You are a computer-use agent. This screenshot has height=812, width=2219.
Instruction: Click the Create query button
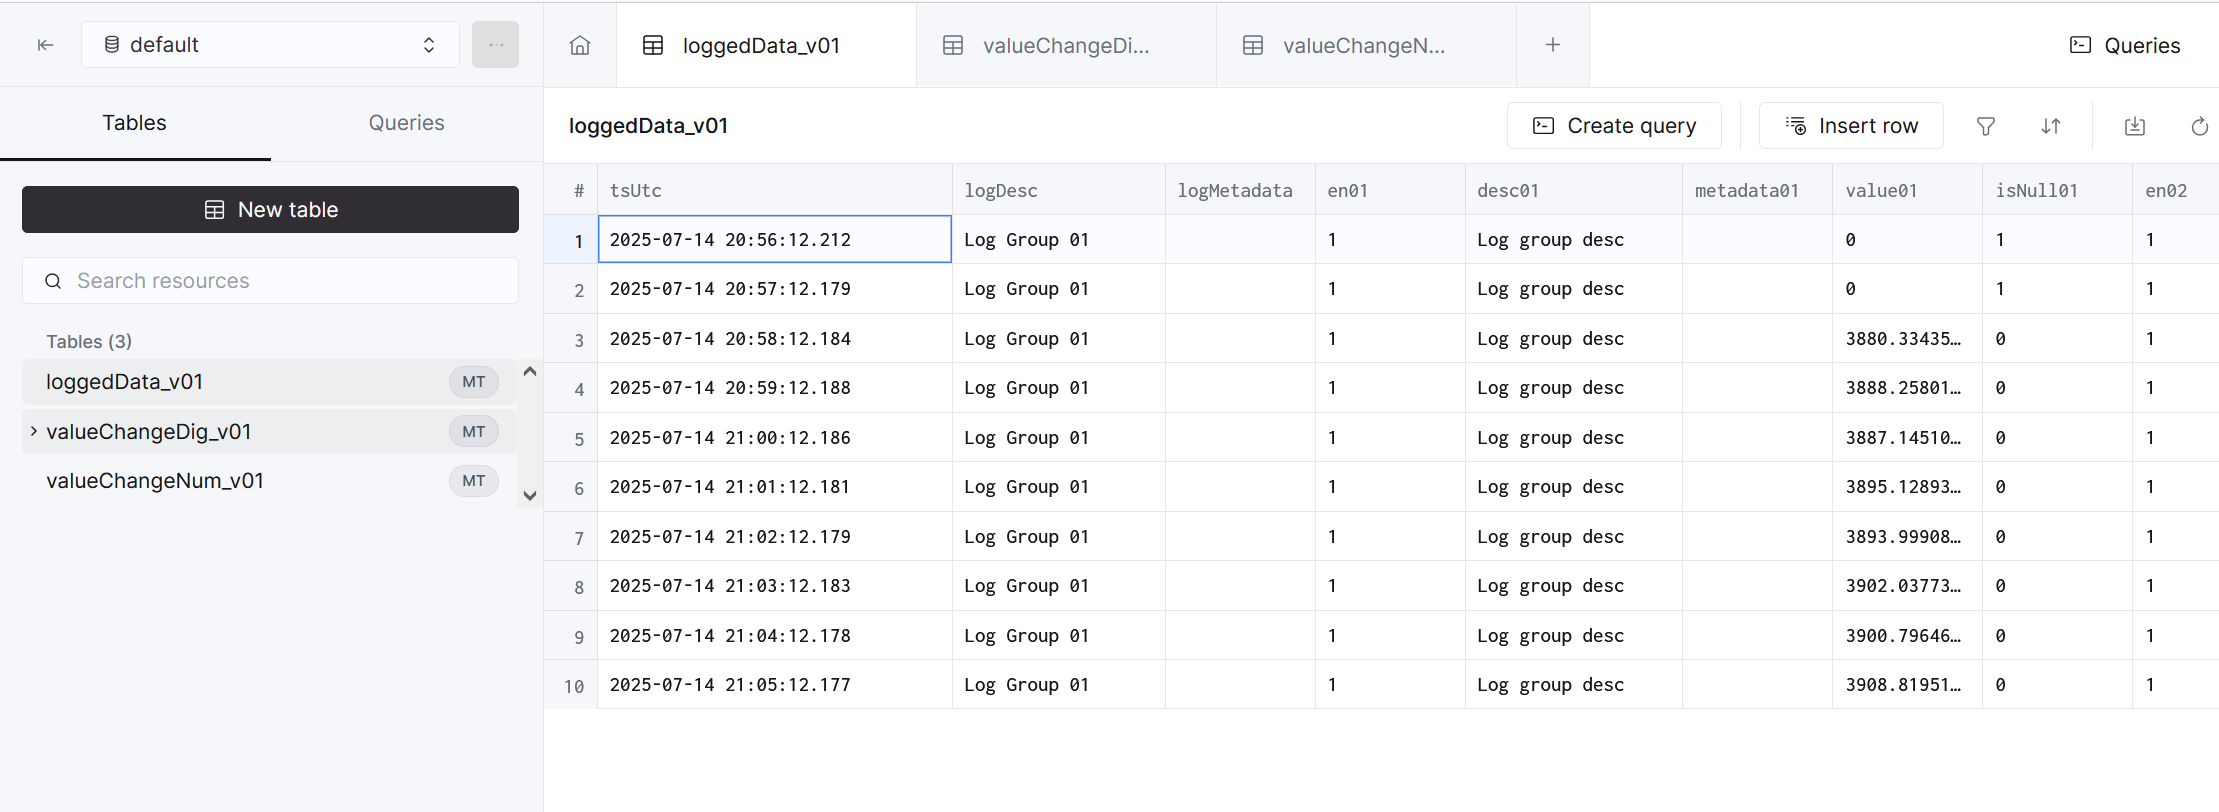pyautogui.click(x=1614, y=126)
